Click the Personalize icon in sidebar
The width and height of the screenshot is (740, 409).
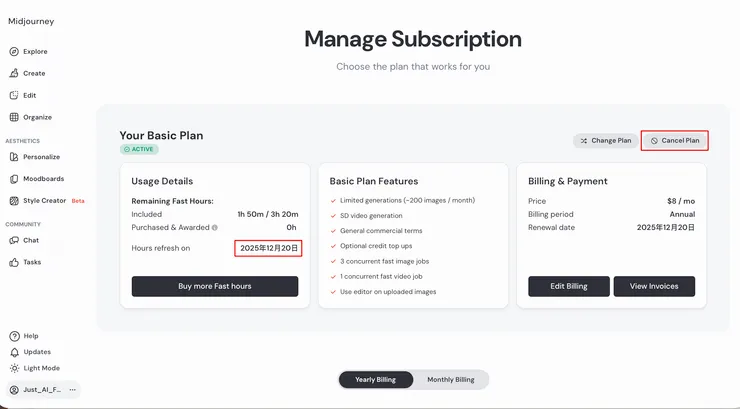(x=14, y=157)
